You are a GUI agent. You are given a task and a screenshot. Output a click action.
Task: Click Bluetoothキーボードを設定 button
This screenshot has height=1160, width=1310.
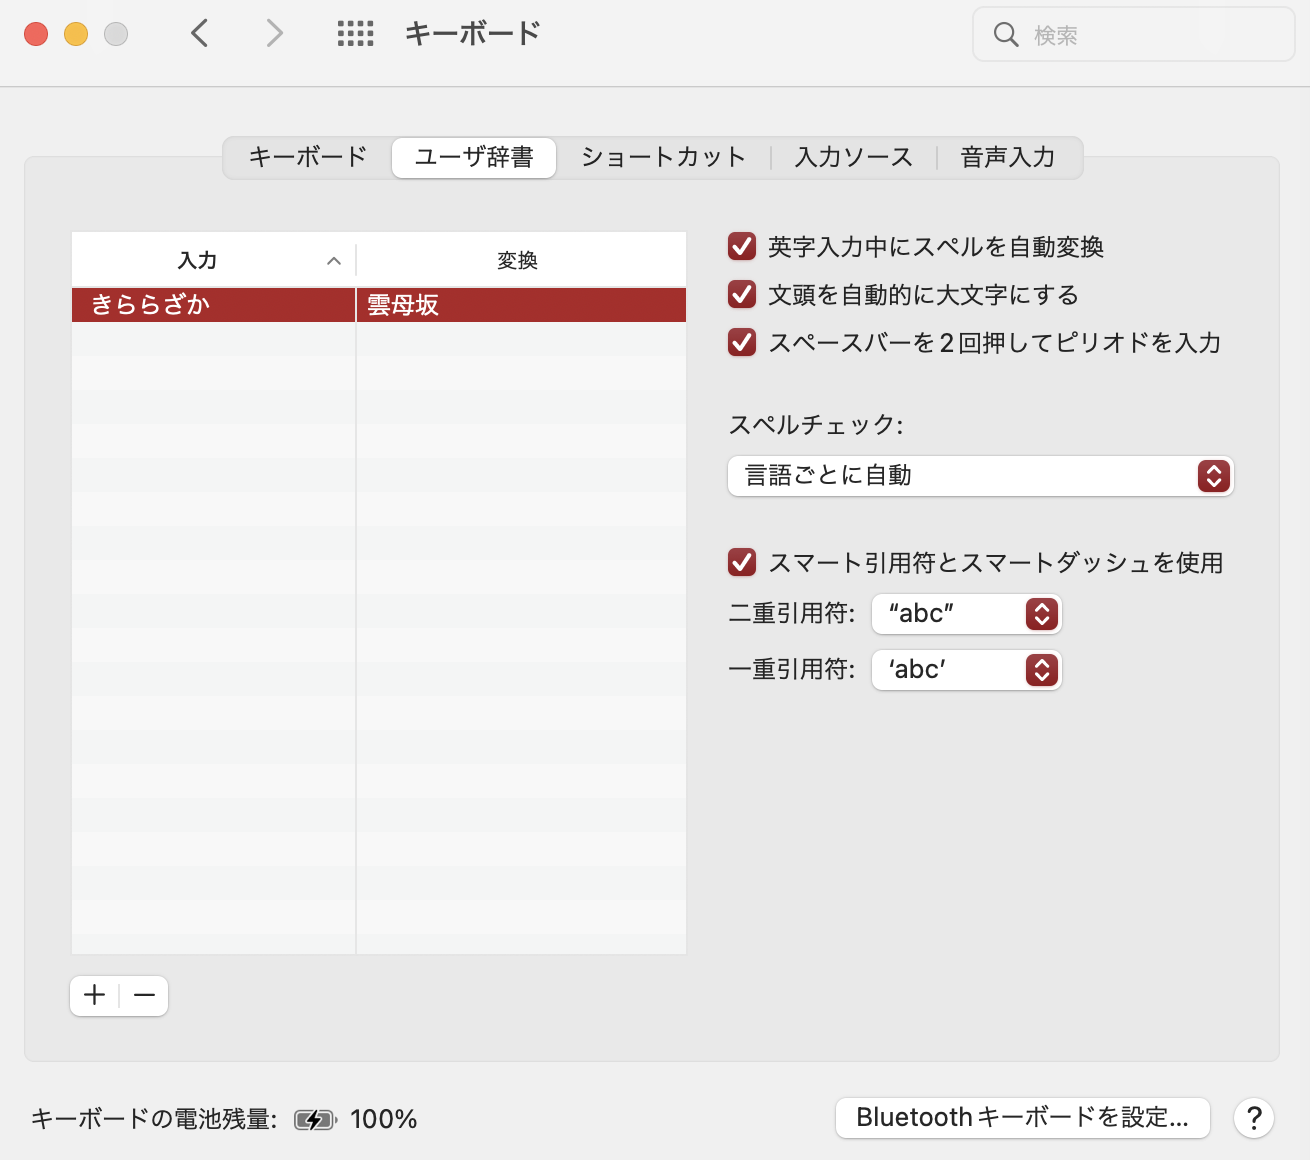click(1022, 1118)
